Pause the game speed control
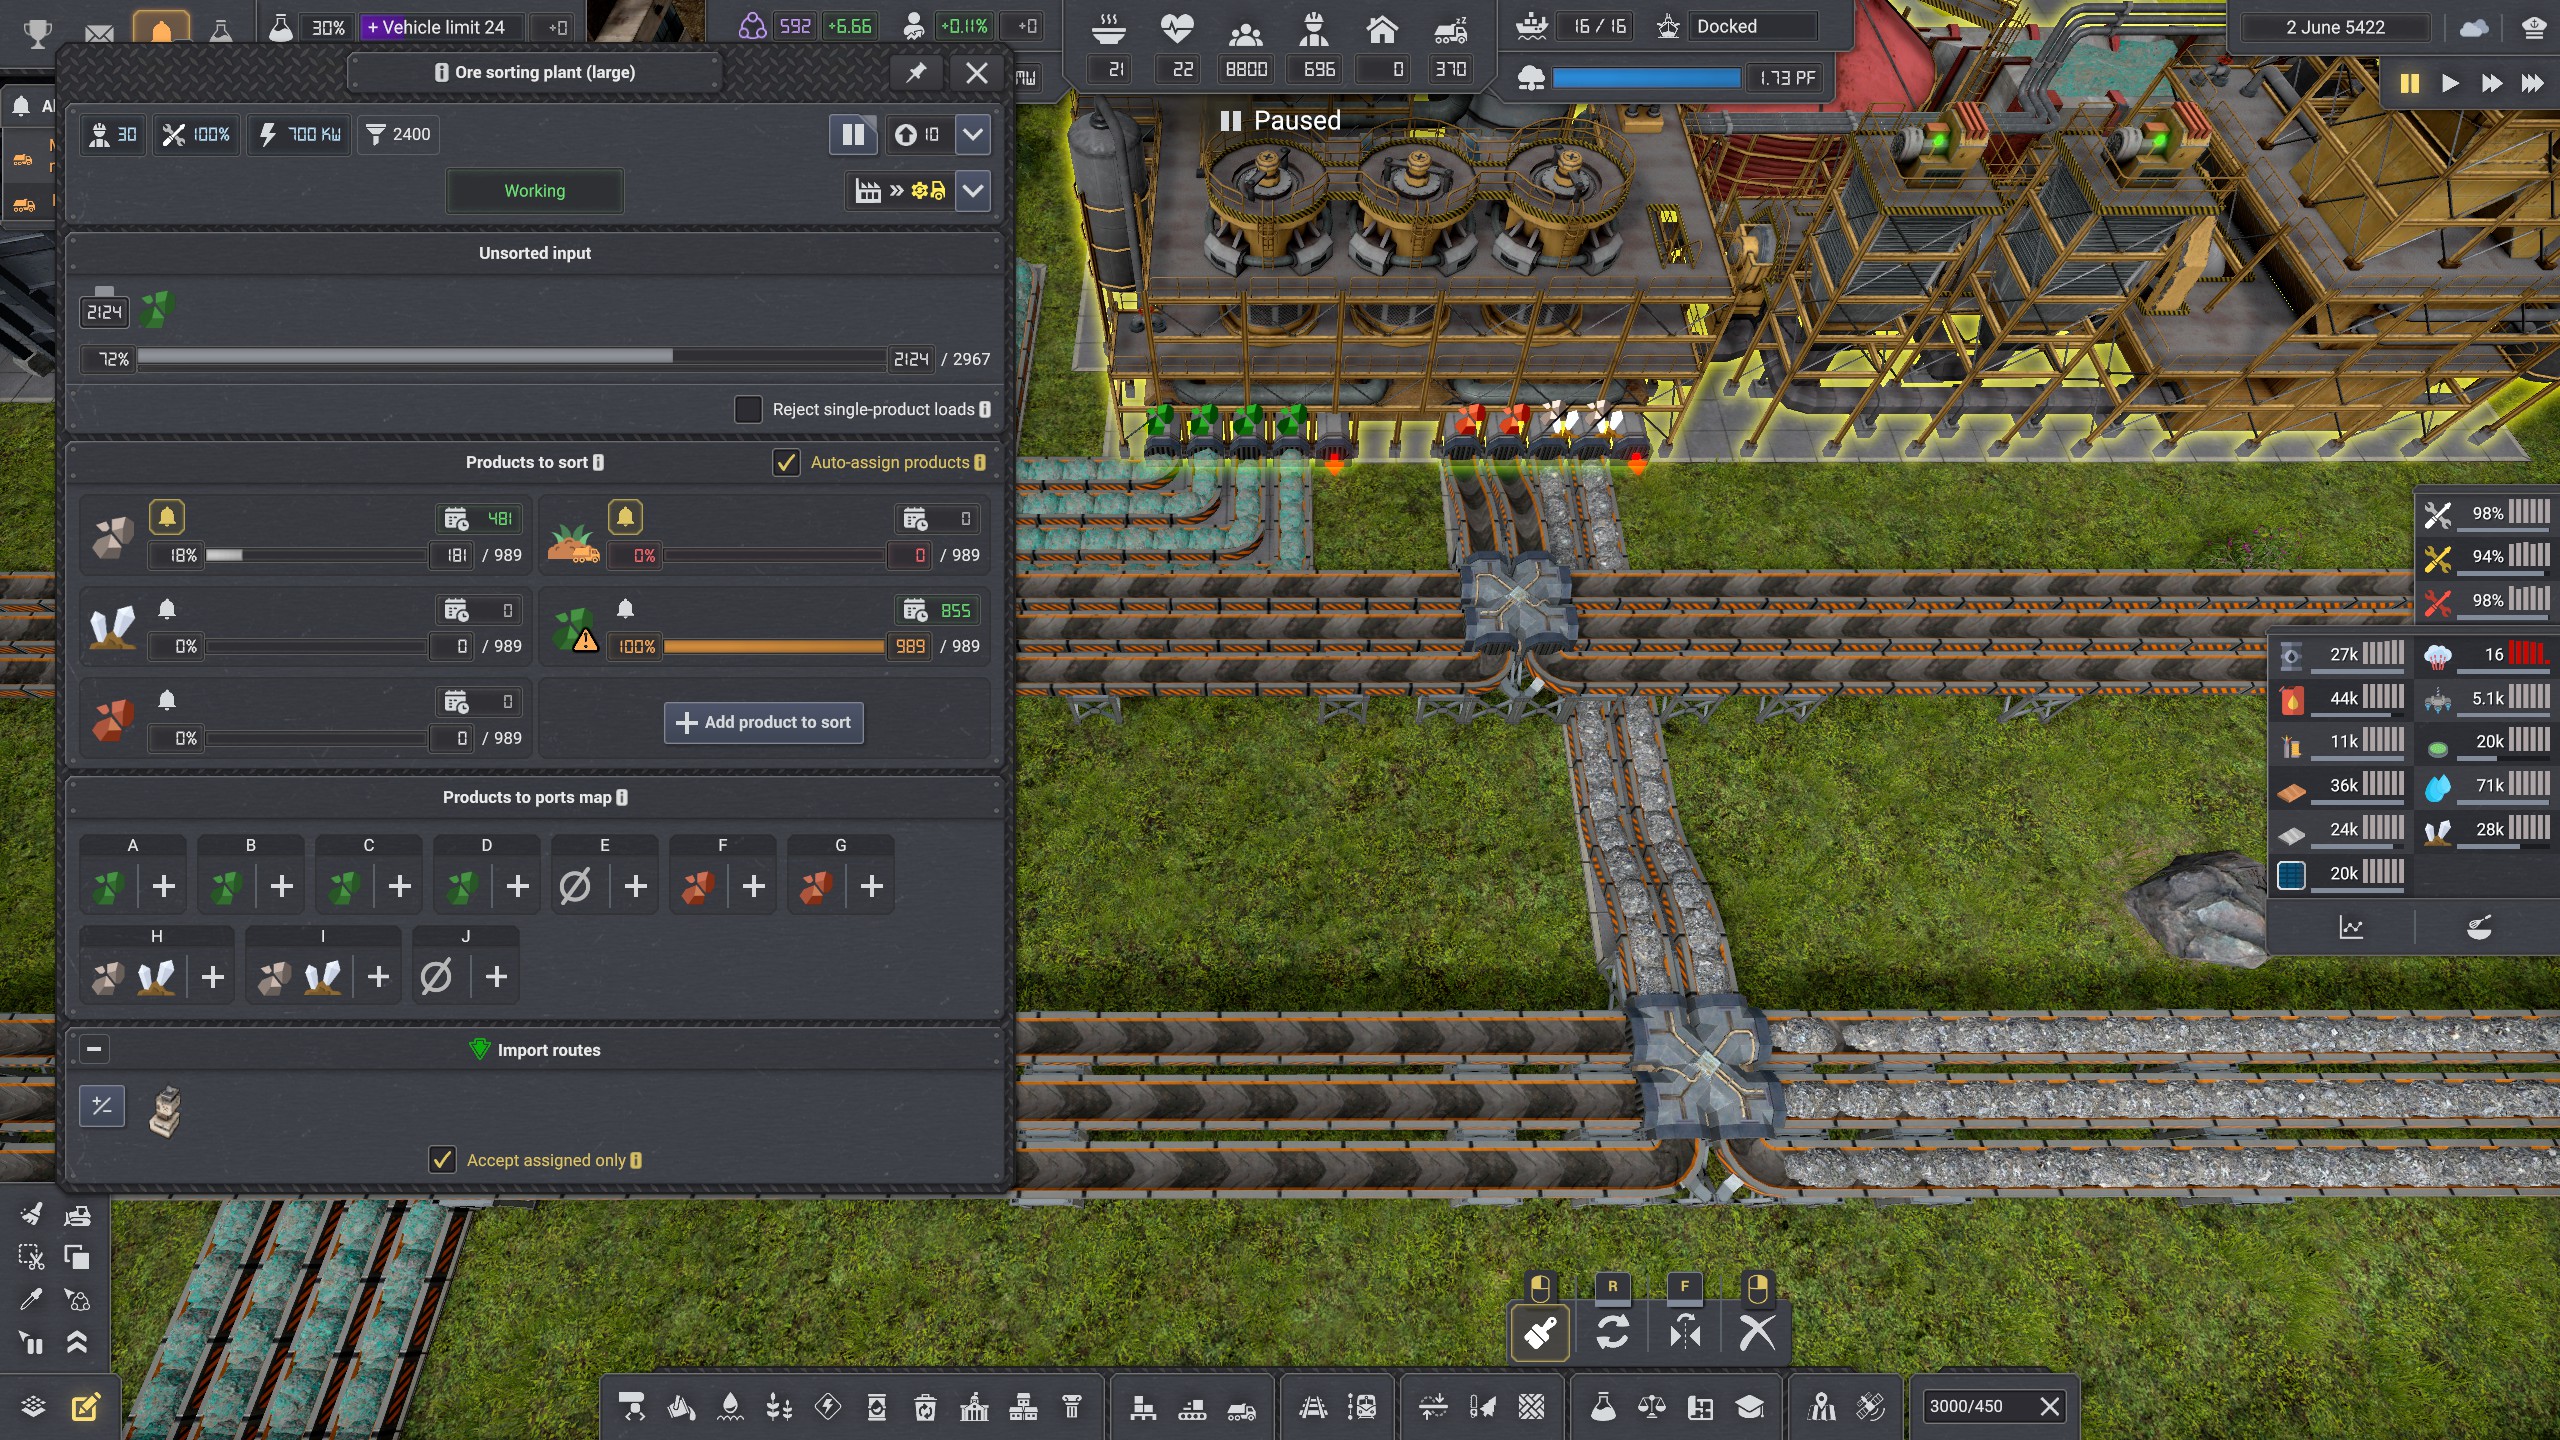Viewport: 2560px width, 1440px height. tap(2410, 83)
